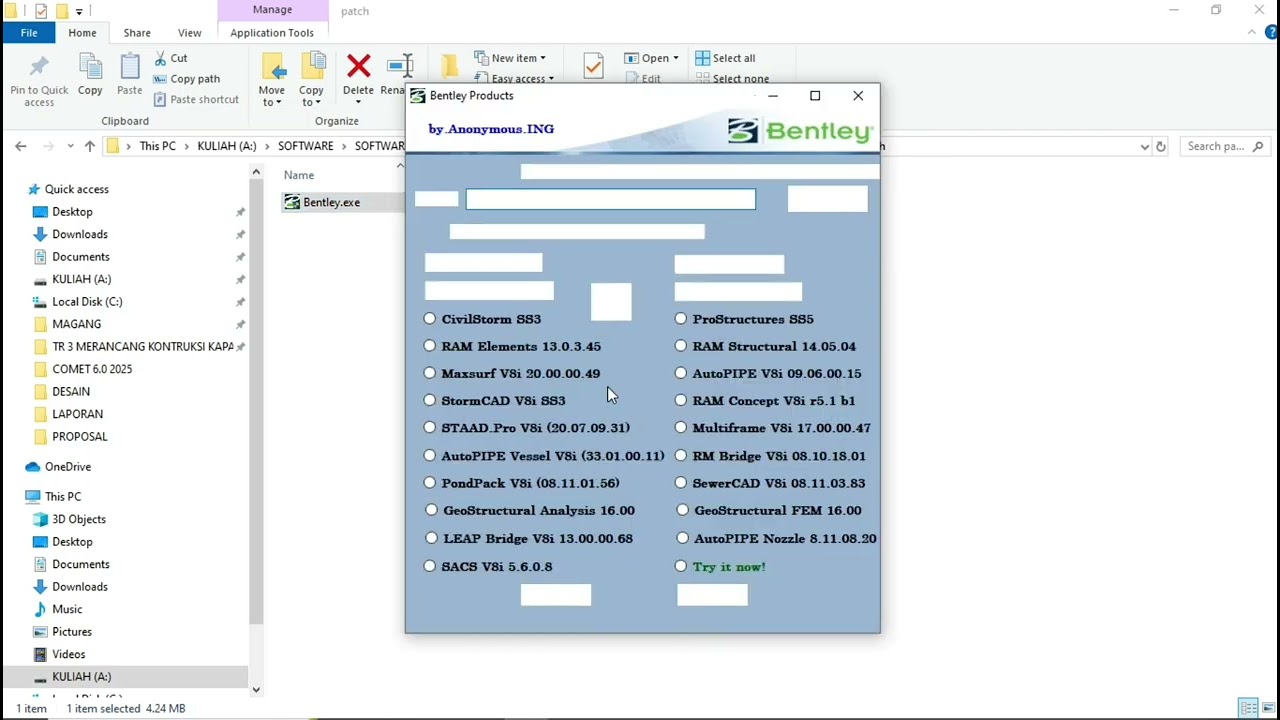The width and height of the screenshot is (1280, 720).
Task: Expand address bar history dropdown
Action: tap(1145, 146)
